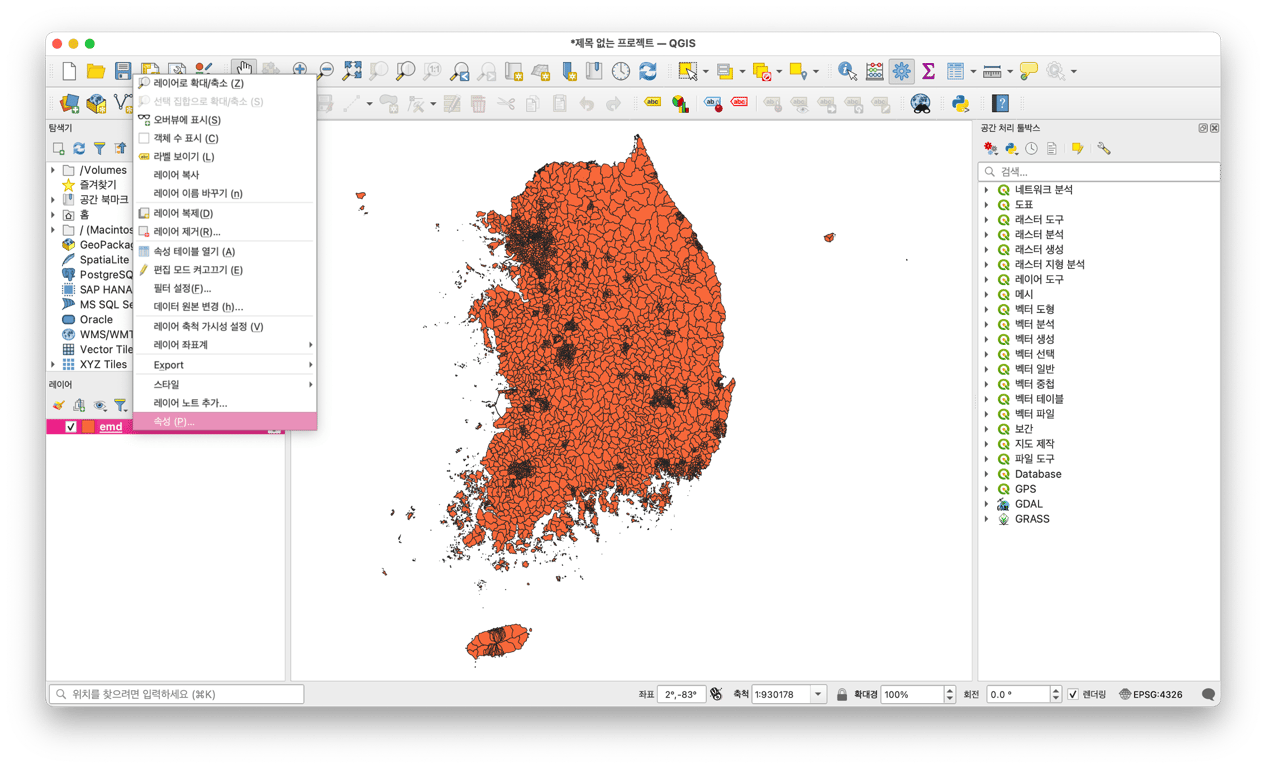Click the Refresh map icon
The image size is (1267, 768).
tap(648, 71)
